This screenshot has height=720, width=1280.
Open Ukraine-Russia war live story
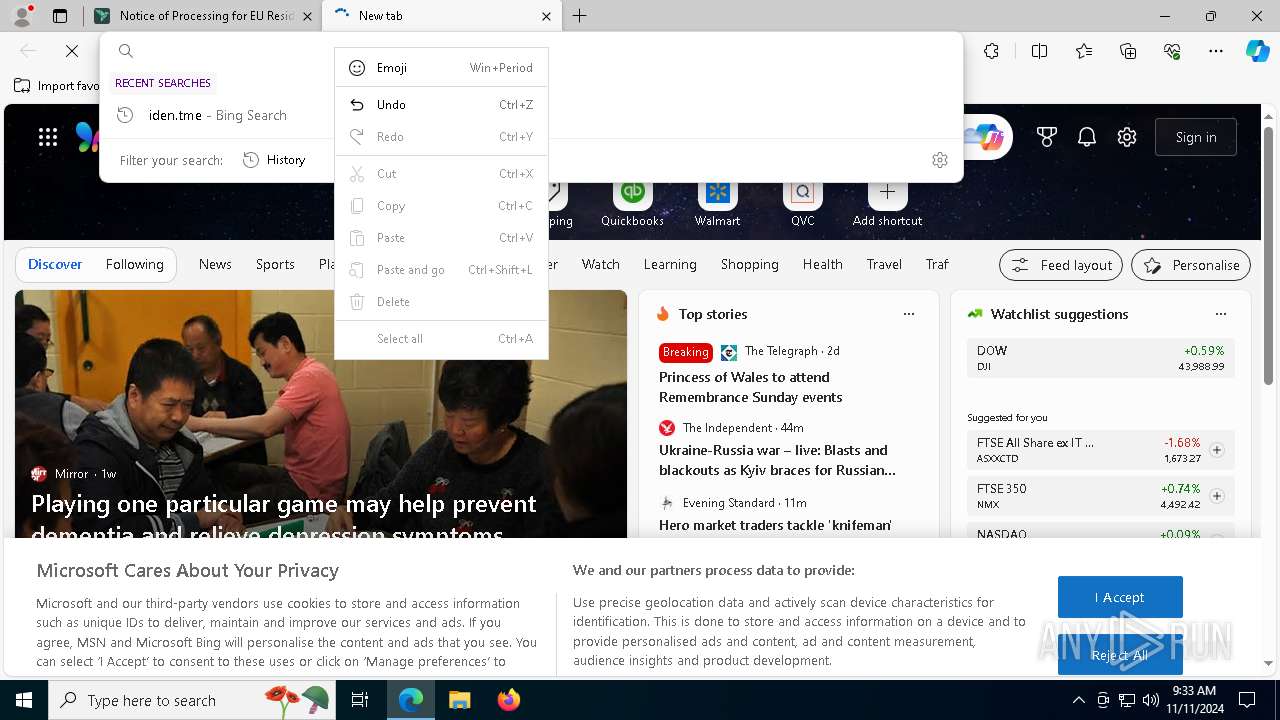click(x=777, y=460)
